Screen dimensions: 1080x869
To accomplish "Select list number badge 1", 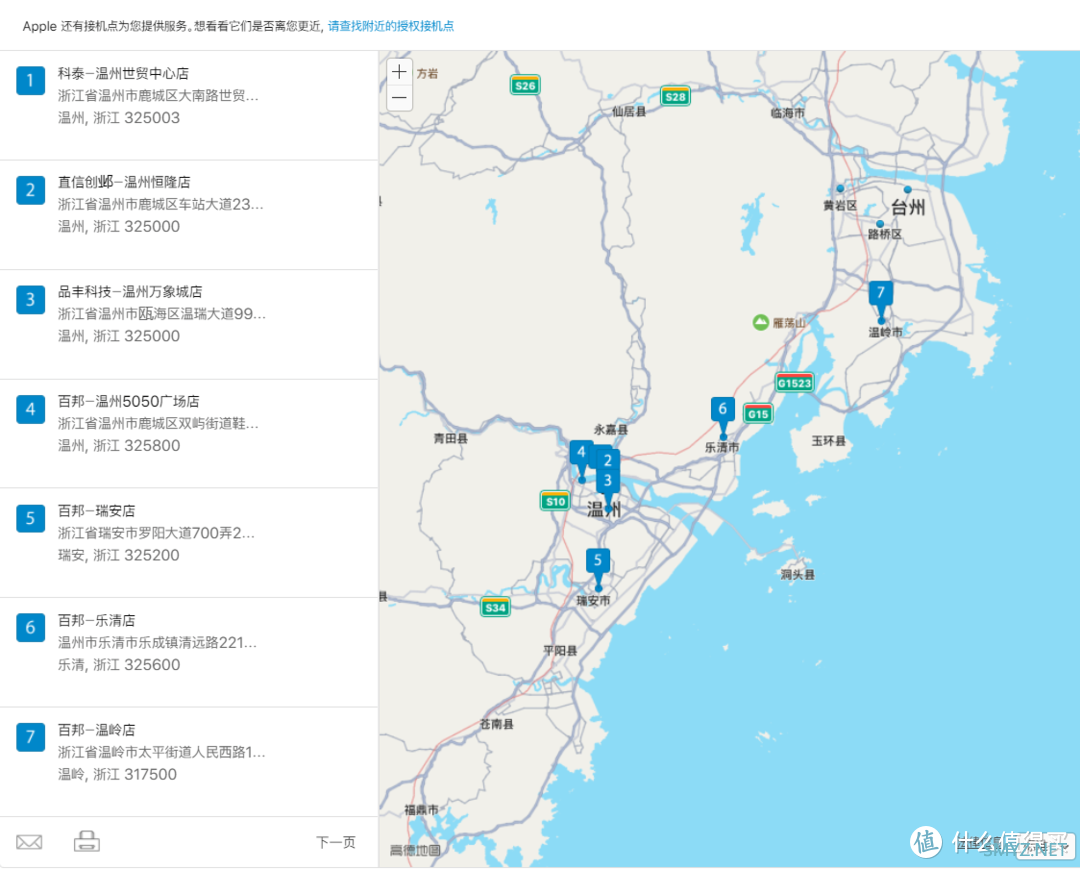I will (x=30, y=81).
